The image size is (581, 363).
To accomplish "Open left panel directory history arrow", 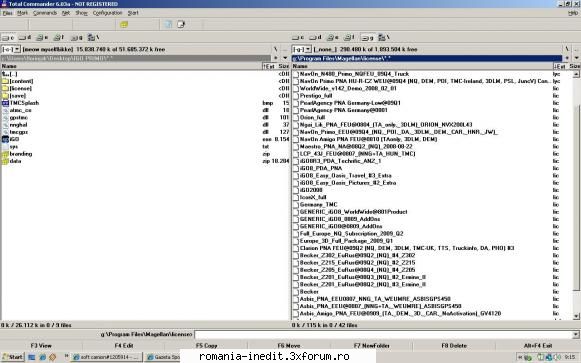I will pos(285,58).
